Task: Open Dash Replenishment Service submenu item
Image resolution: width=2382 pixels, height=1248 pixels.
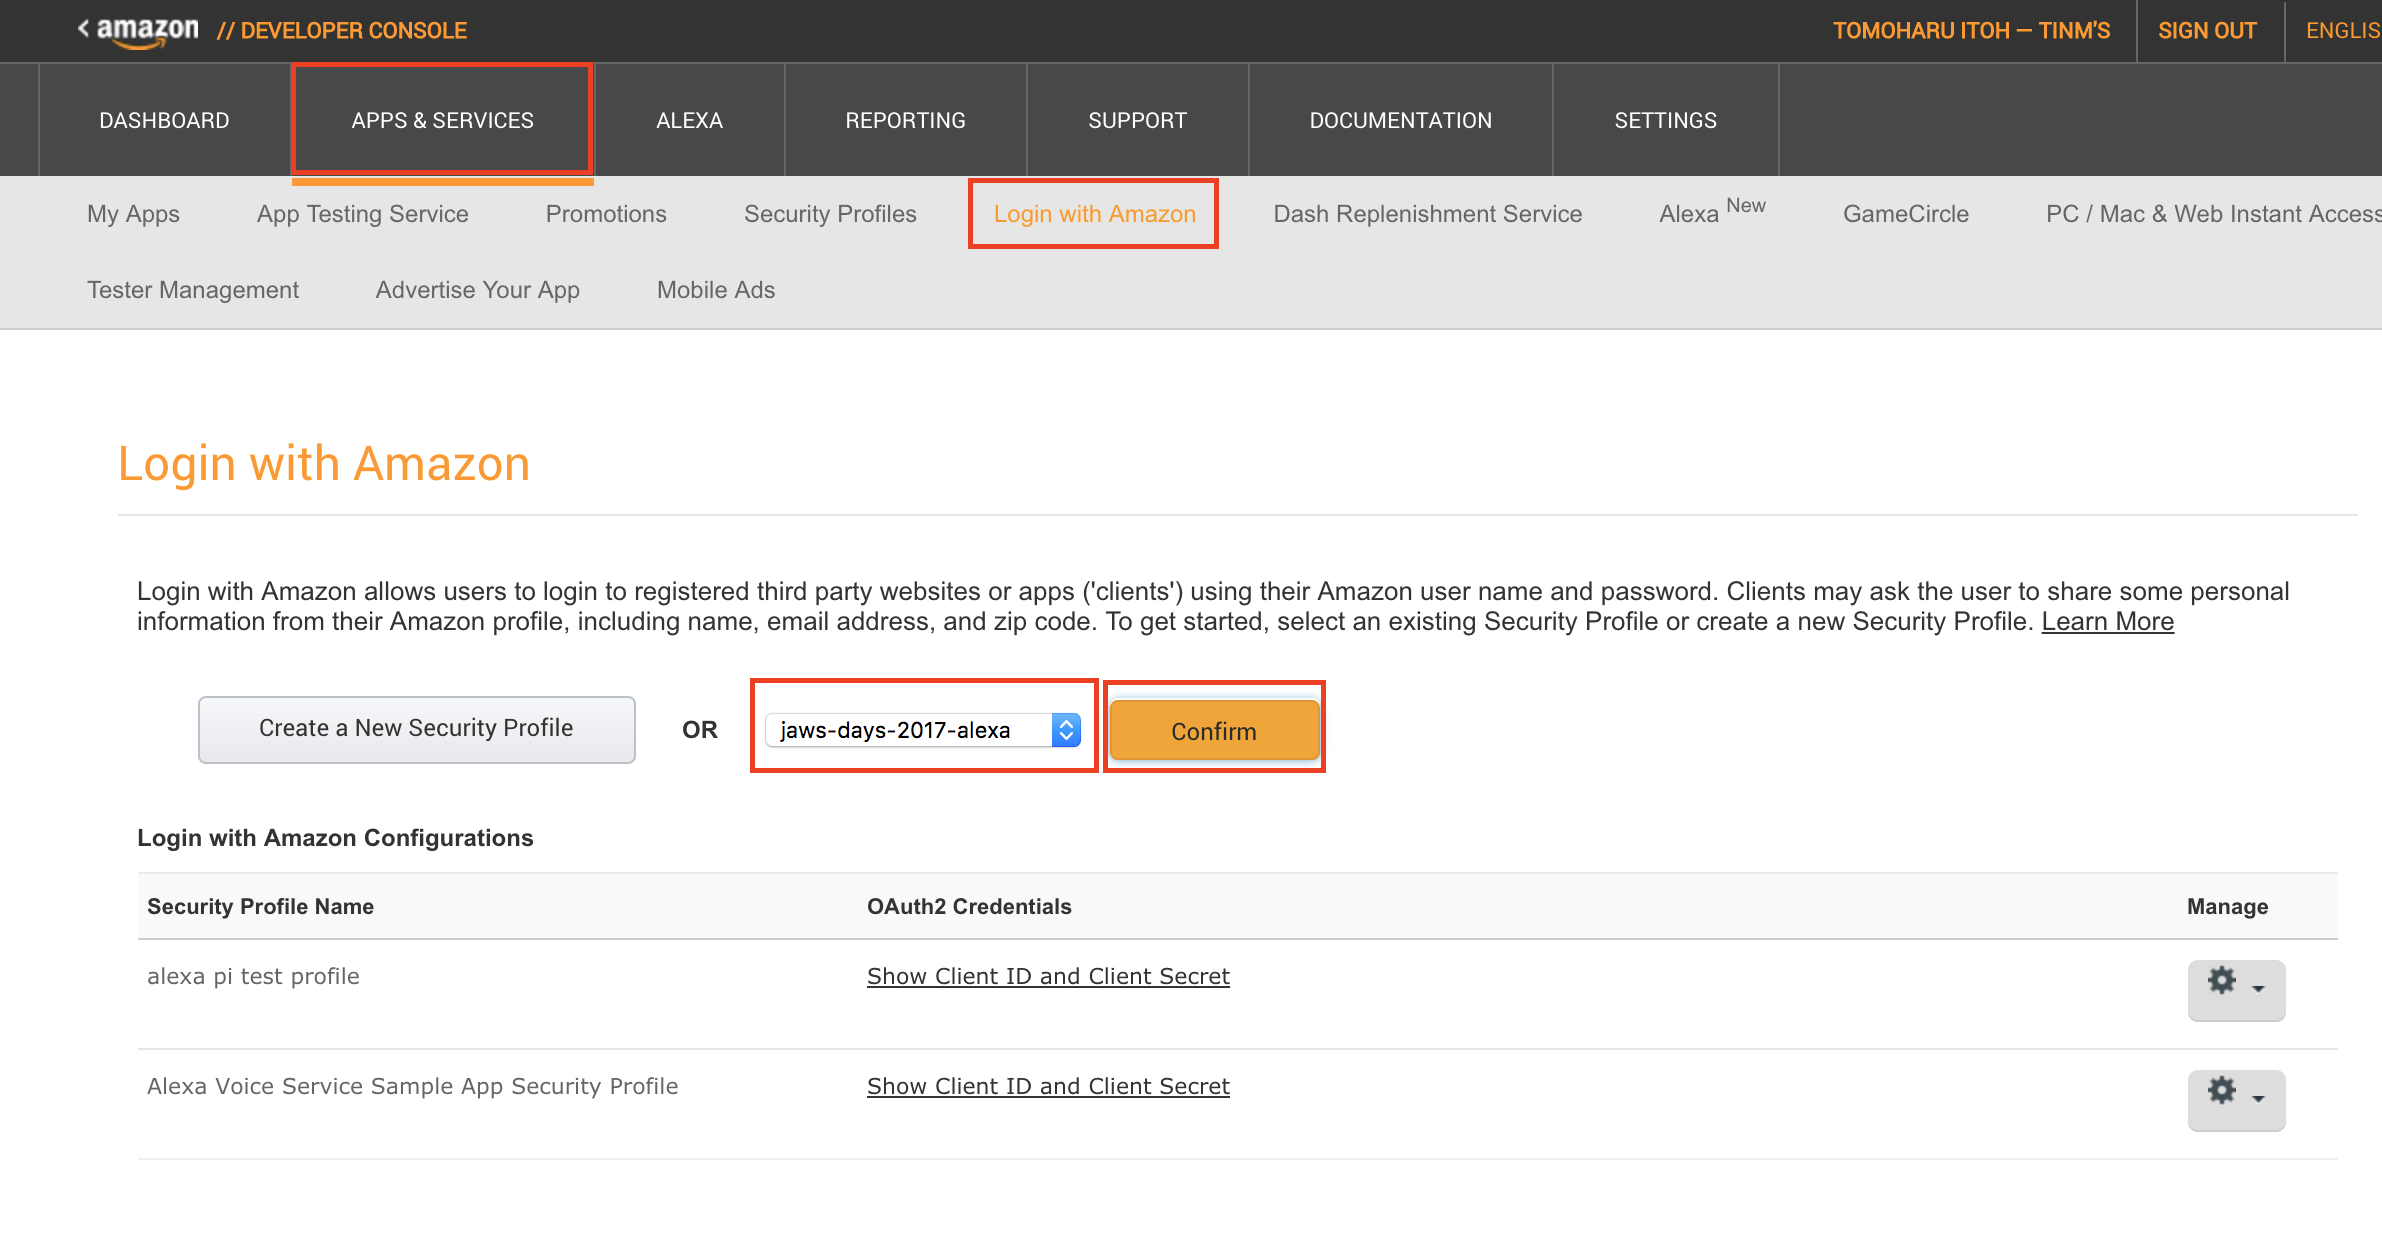Action: click(x=1427, y=214)
